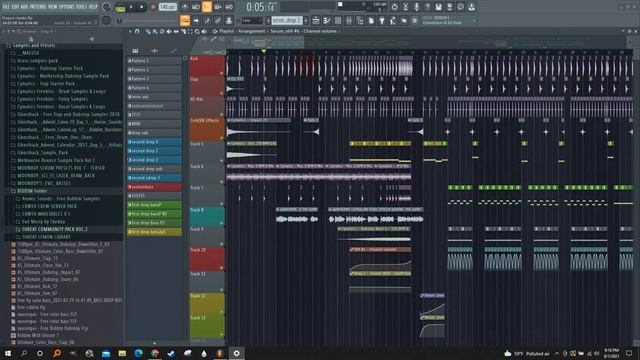Select the red pattern in picker list
The width and height of the screenshot is (640, 360).
[155, 187]
